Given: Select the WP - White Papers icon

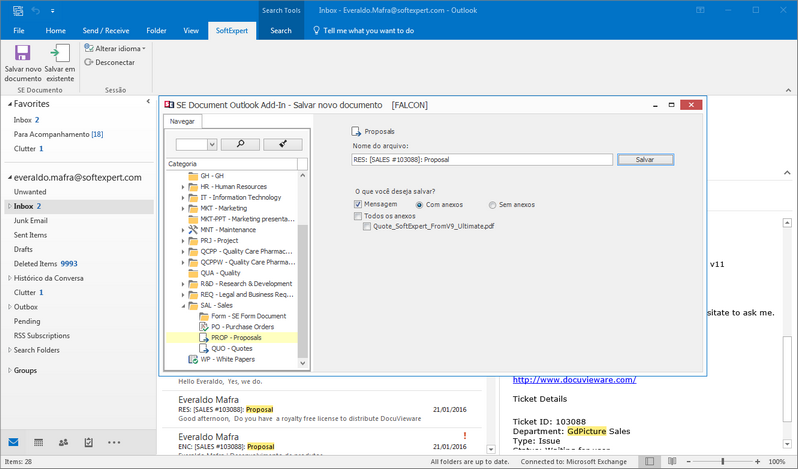Looking at the screenshot, I should pos(193,359).
